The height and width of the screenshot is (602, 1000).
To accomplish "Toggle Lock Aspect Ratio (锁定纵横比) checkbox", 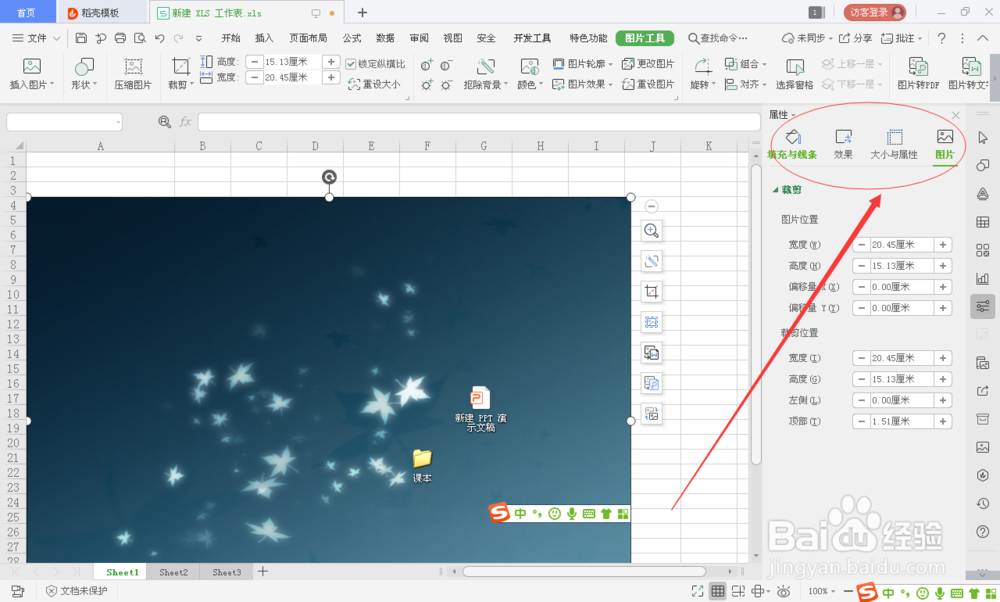I will pyautogui.click(x=351, y=64).
